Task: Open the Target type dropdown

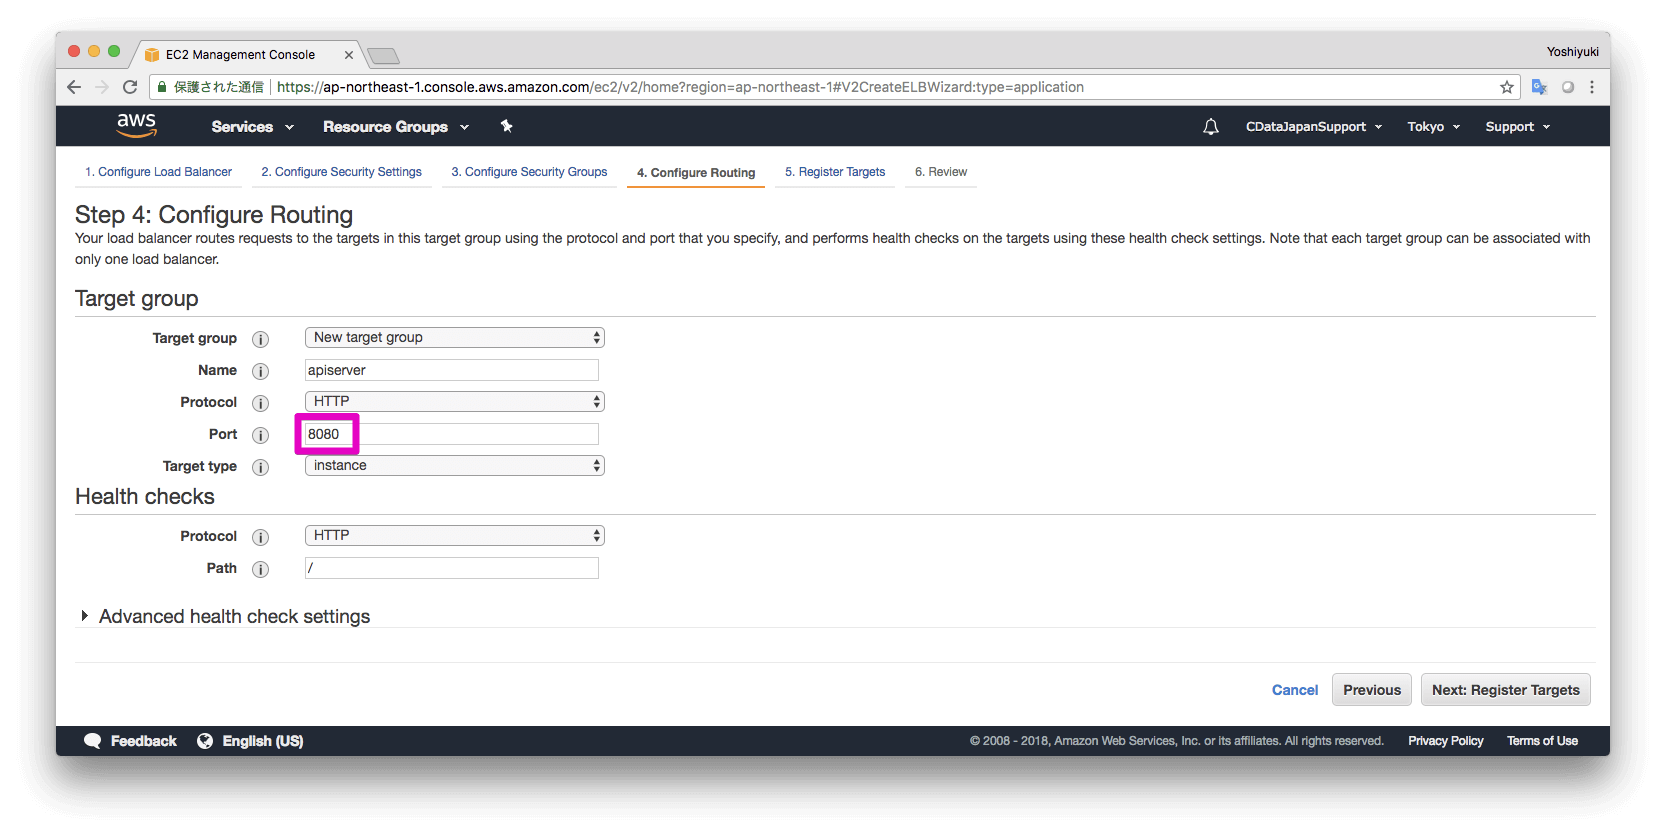Action: pos(454,466)
